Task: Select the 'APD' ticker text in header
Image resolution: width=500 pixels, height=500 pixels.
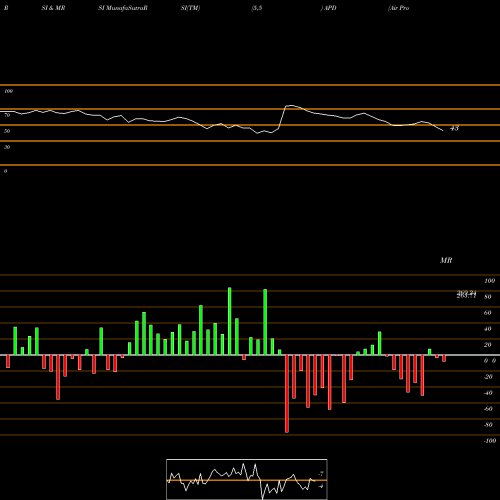Action: click(x=330, y=8)
